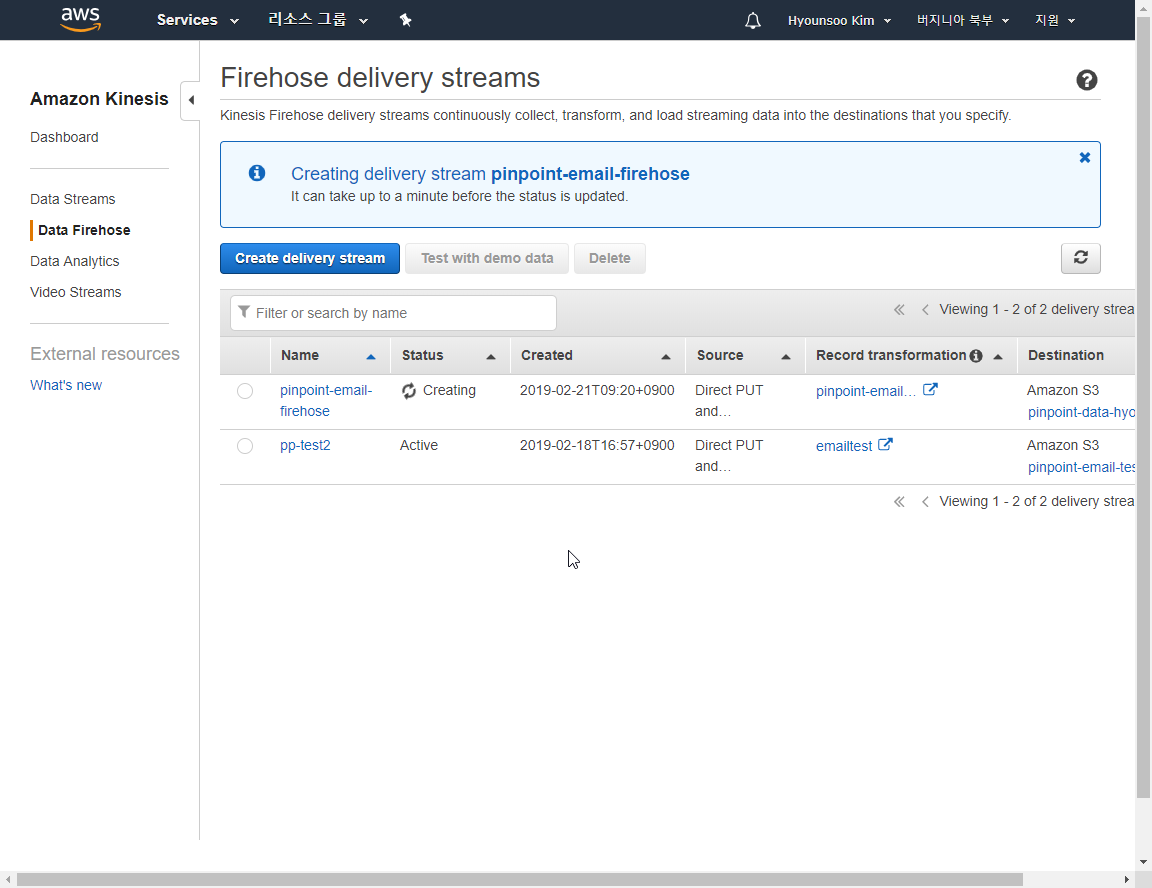
Task: Go to previous page in top pagination
Action: pos(925,310)
